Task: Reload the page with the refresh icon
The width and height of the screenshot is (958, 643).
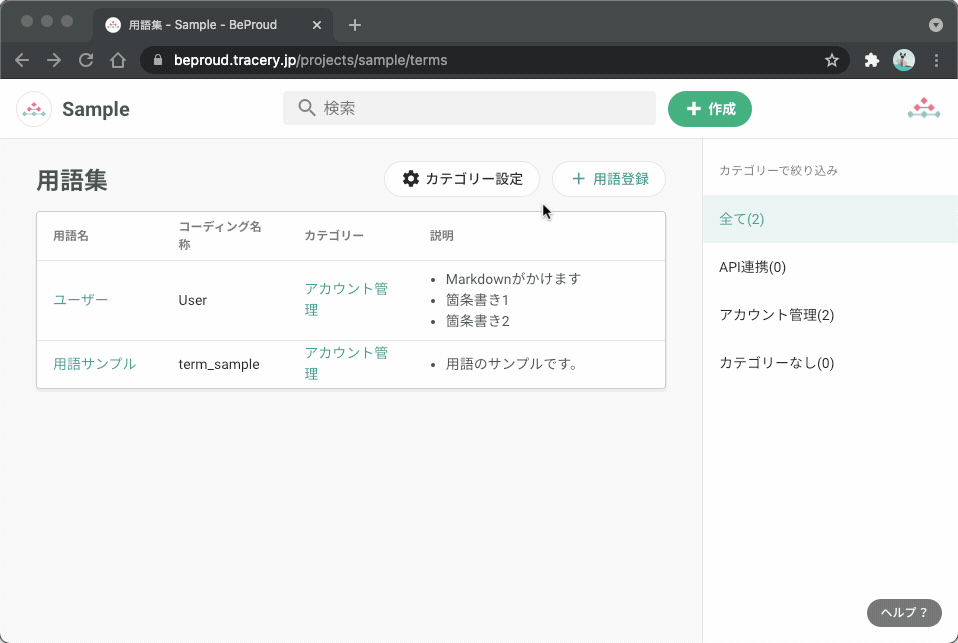Action: click(x=86, y=60)
